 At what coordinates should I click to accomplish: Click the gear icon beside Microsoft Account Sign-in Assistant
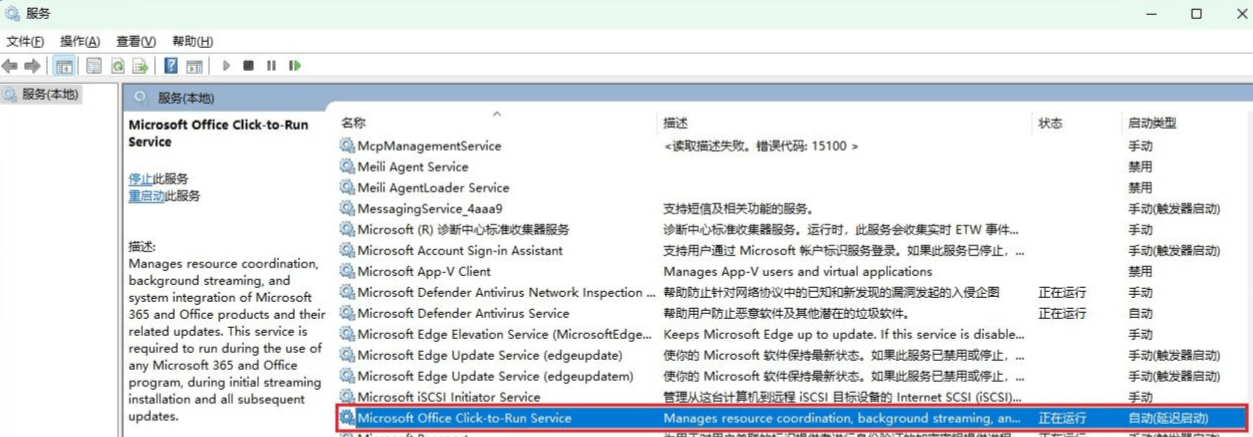click(347, 251)
